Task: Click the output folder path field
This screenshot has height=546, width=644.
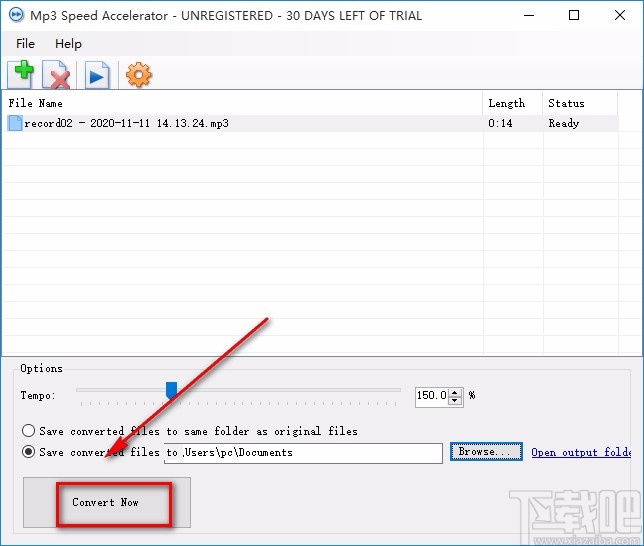Action: [303, 453]
